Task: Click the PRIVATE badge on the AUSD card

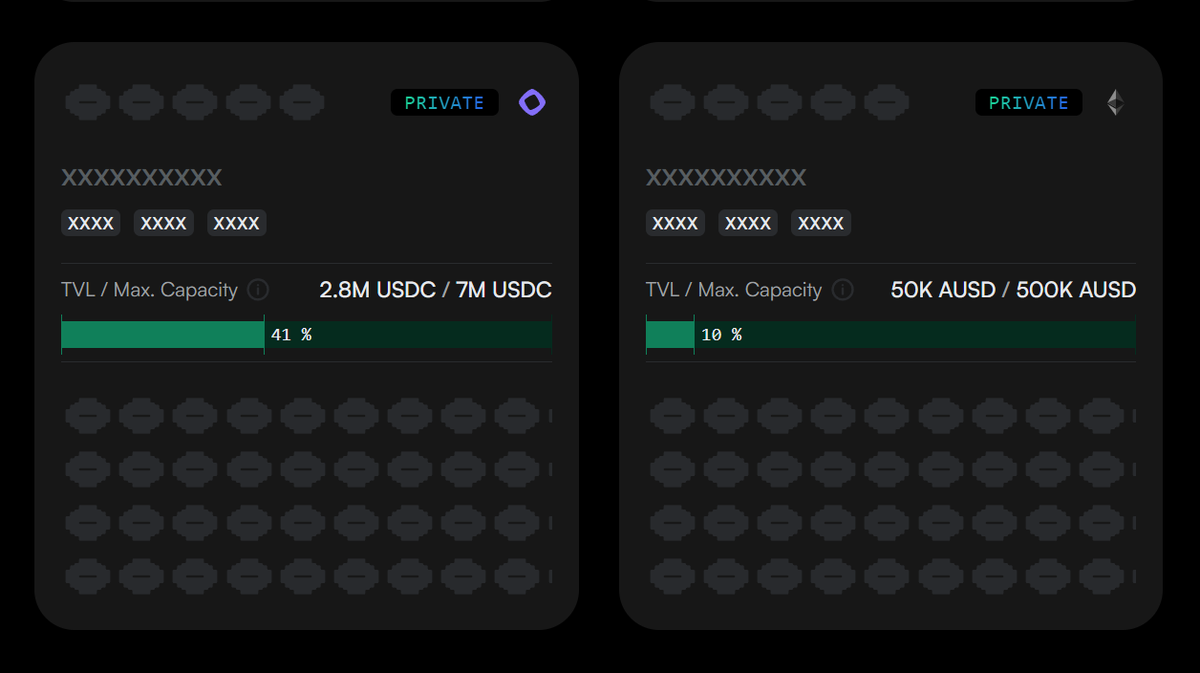Action: [1029, 102]
